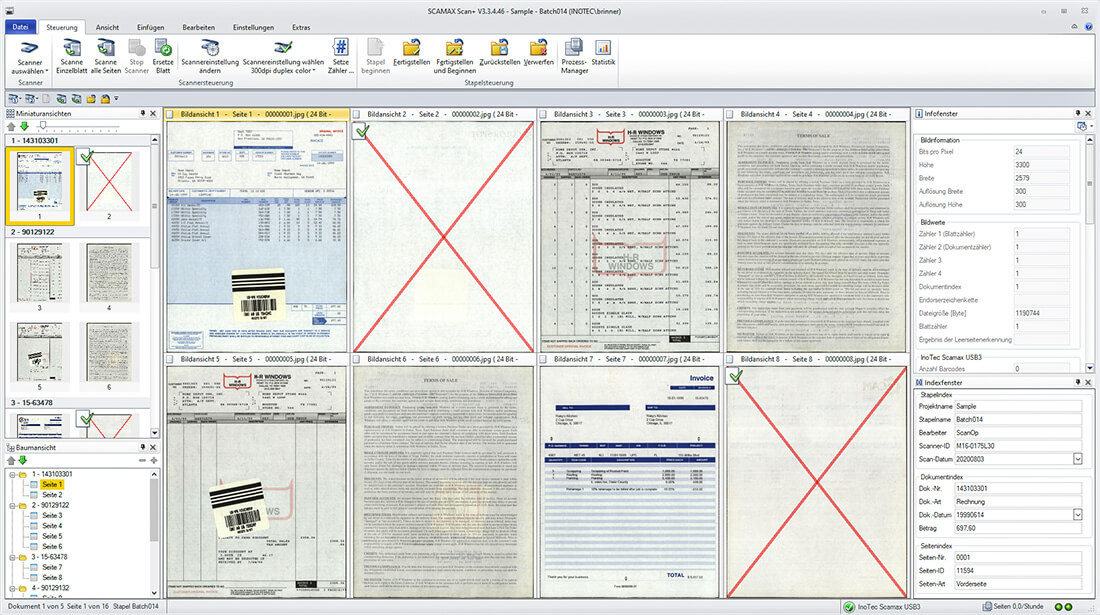The height and width of the screenshot is (615, 1100).
Task: Toggle auto-hide pin on the Infofenster panel
Action: click(x=1077, y=113)
